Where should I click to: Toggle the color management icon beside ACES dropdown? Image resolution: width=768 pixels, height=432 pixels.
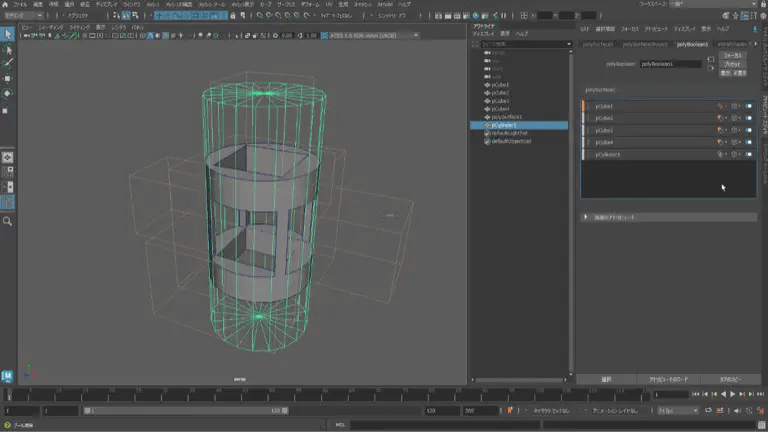pyautogui.click(x=324, y=36)
